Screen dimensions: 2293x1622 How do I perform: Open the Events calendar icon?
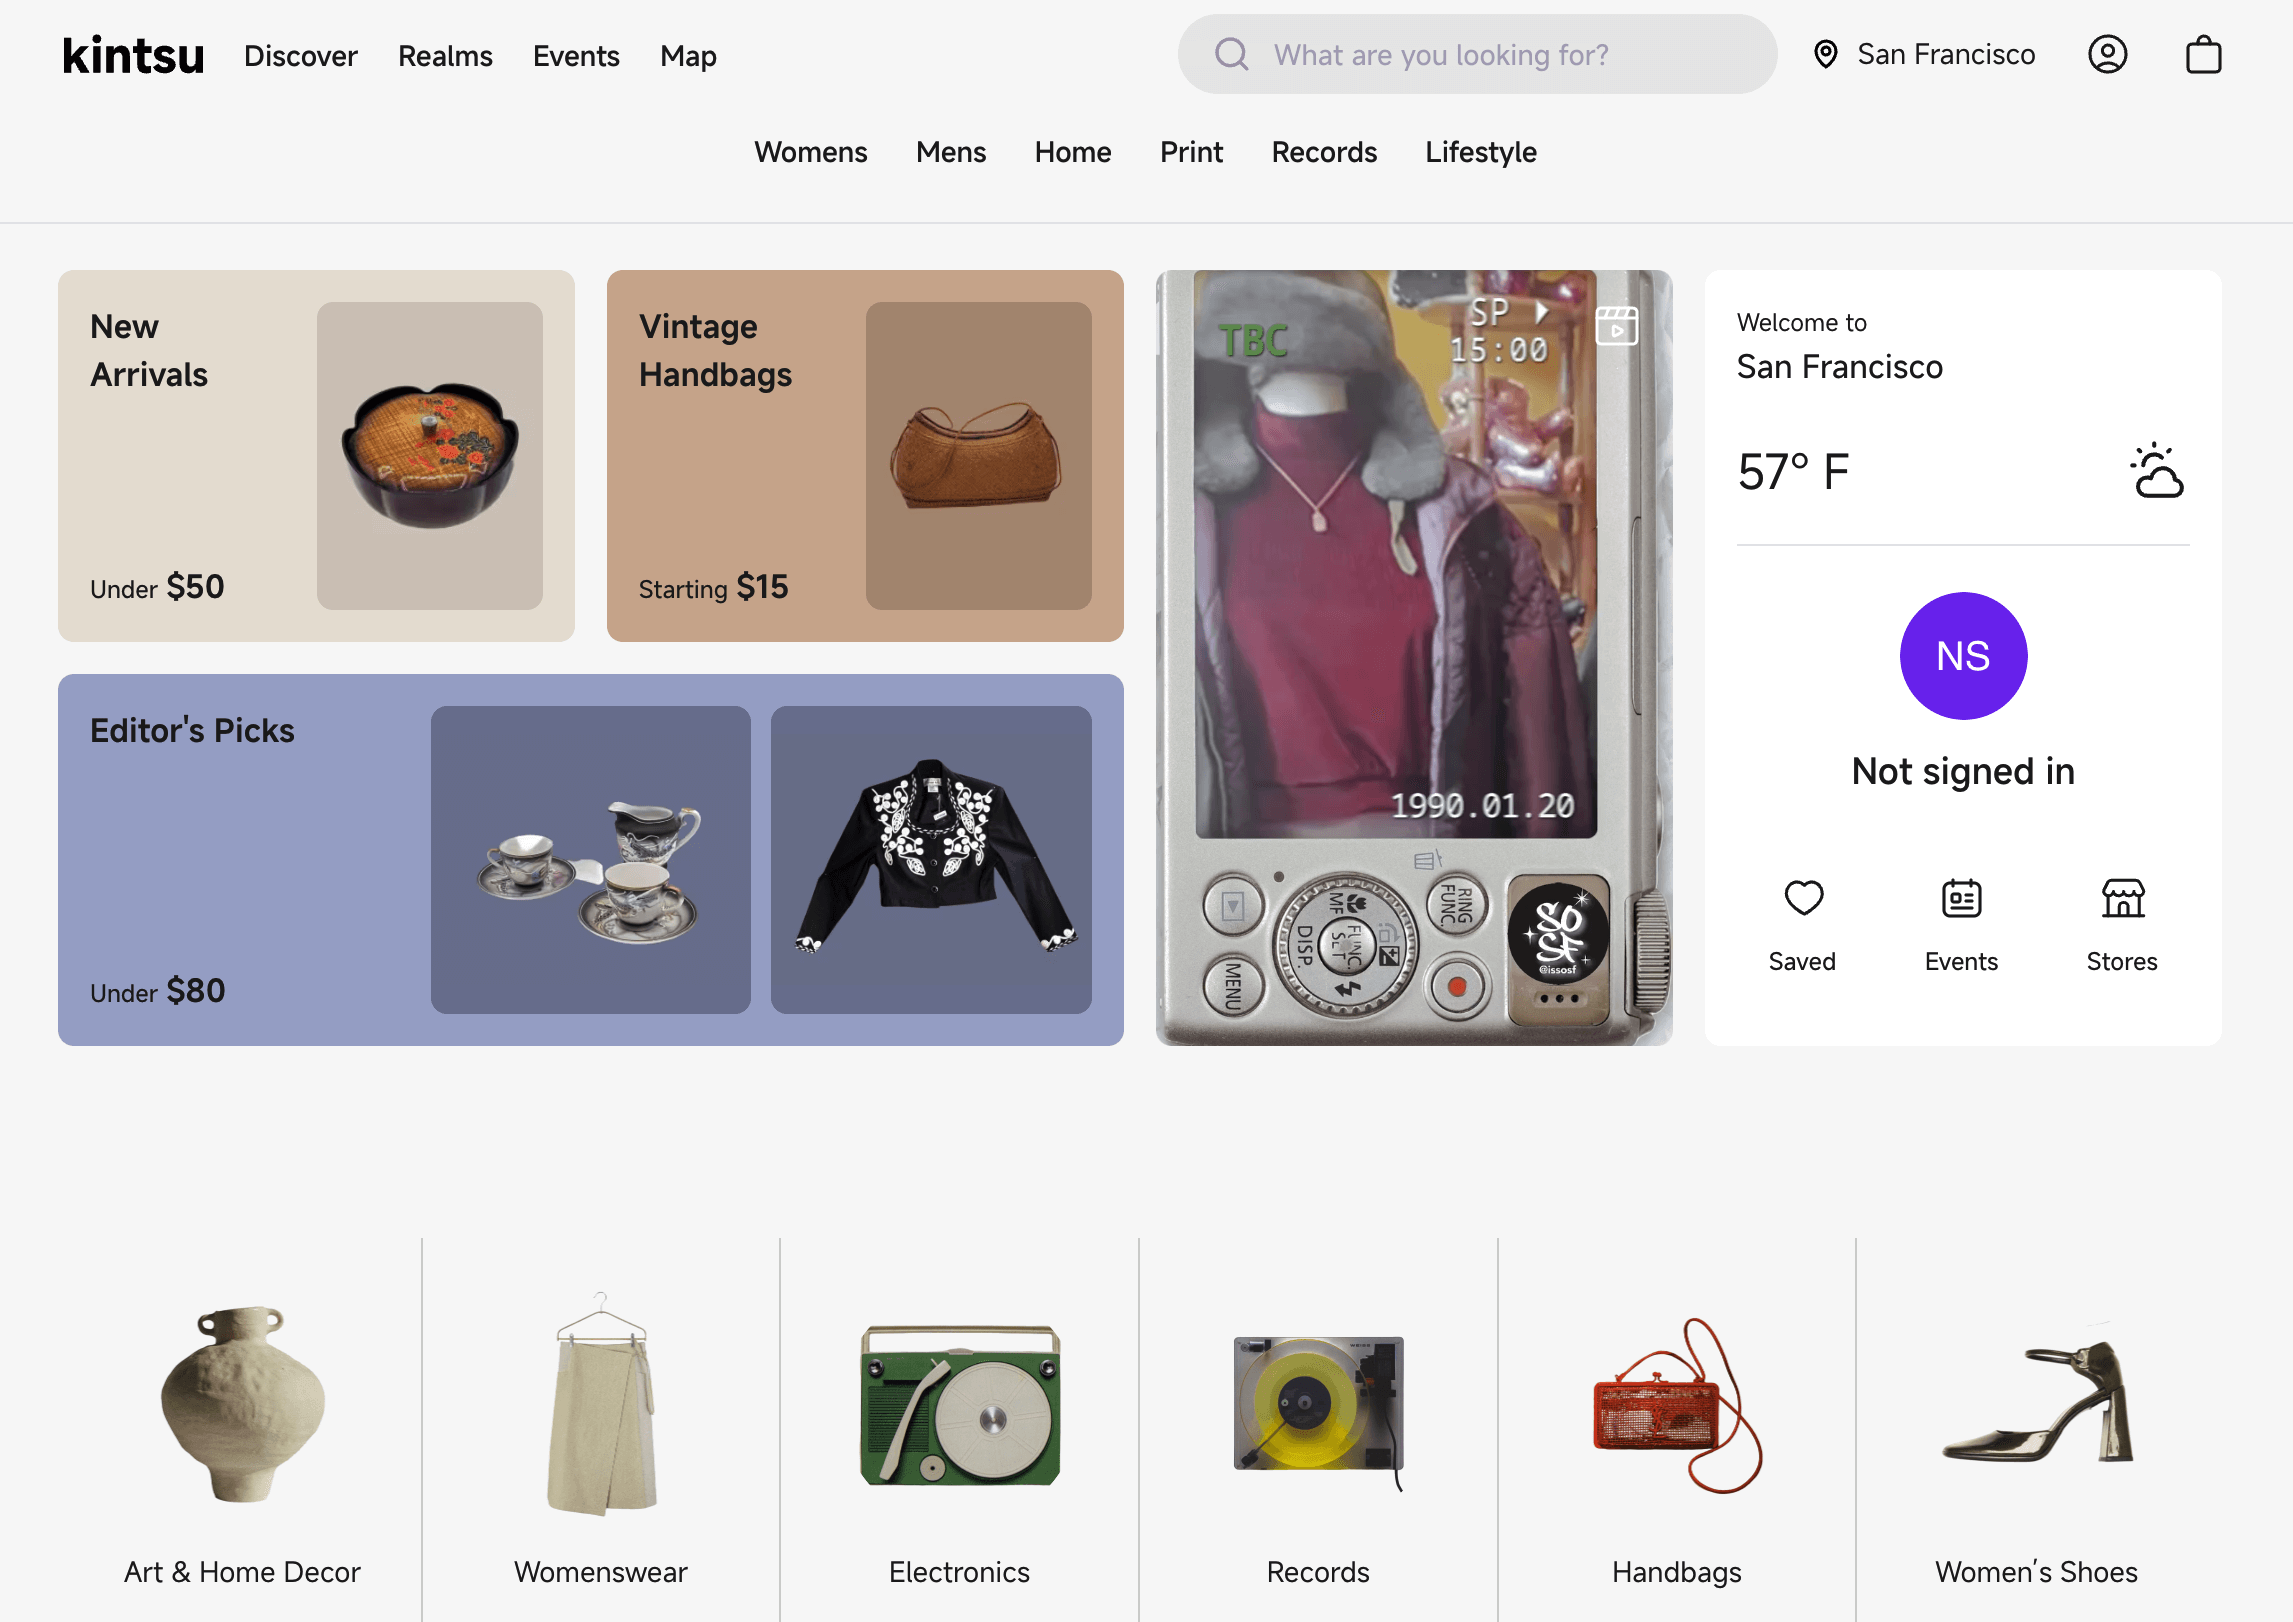[x=1961, y=898]
